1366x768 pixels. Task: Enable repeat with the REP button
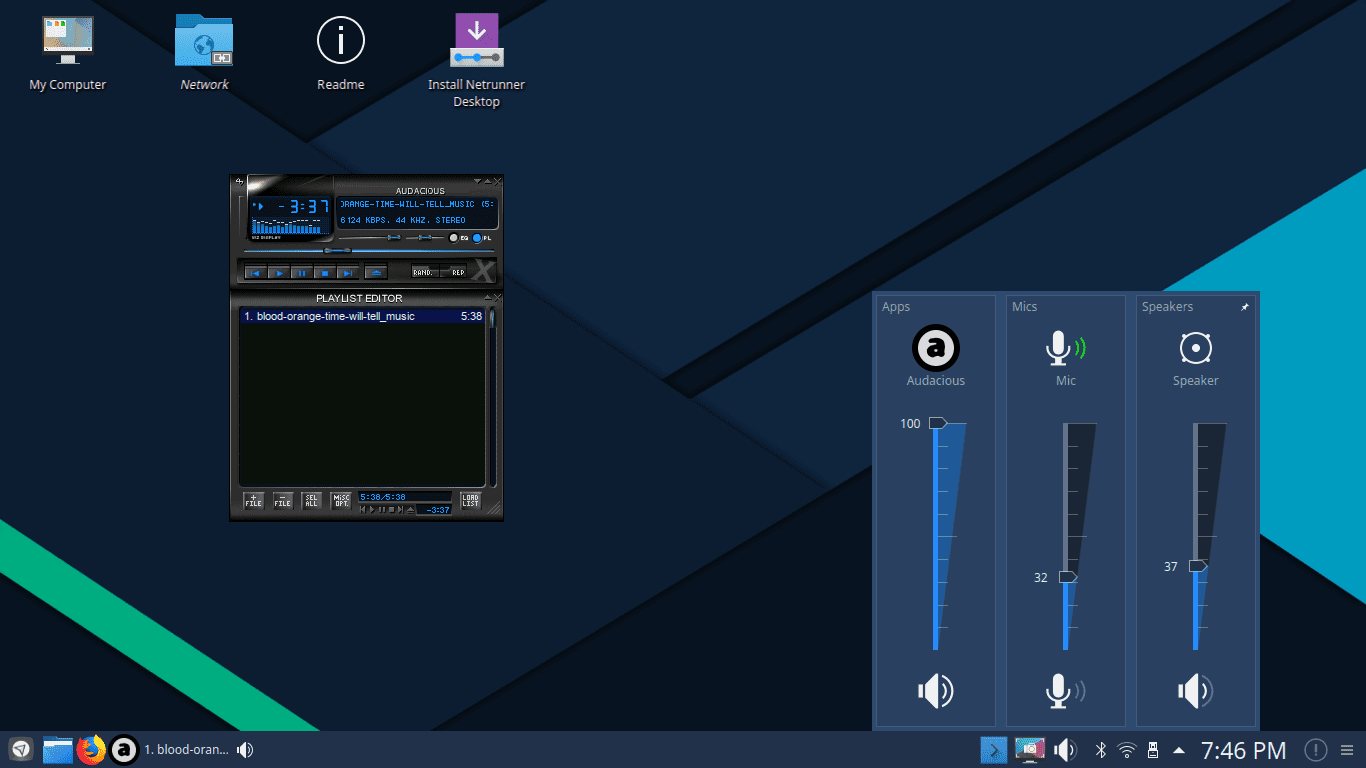tap(456, 272)
